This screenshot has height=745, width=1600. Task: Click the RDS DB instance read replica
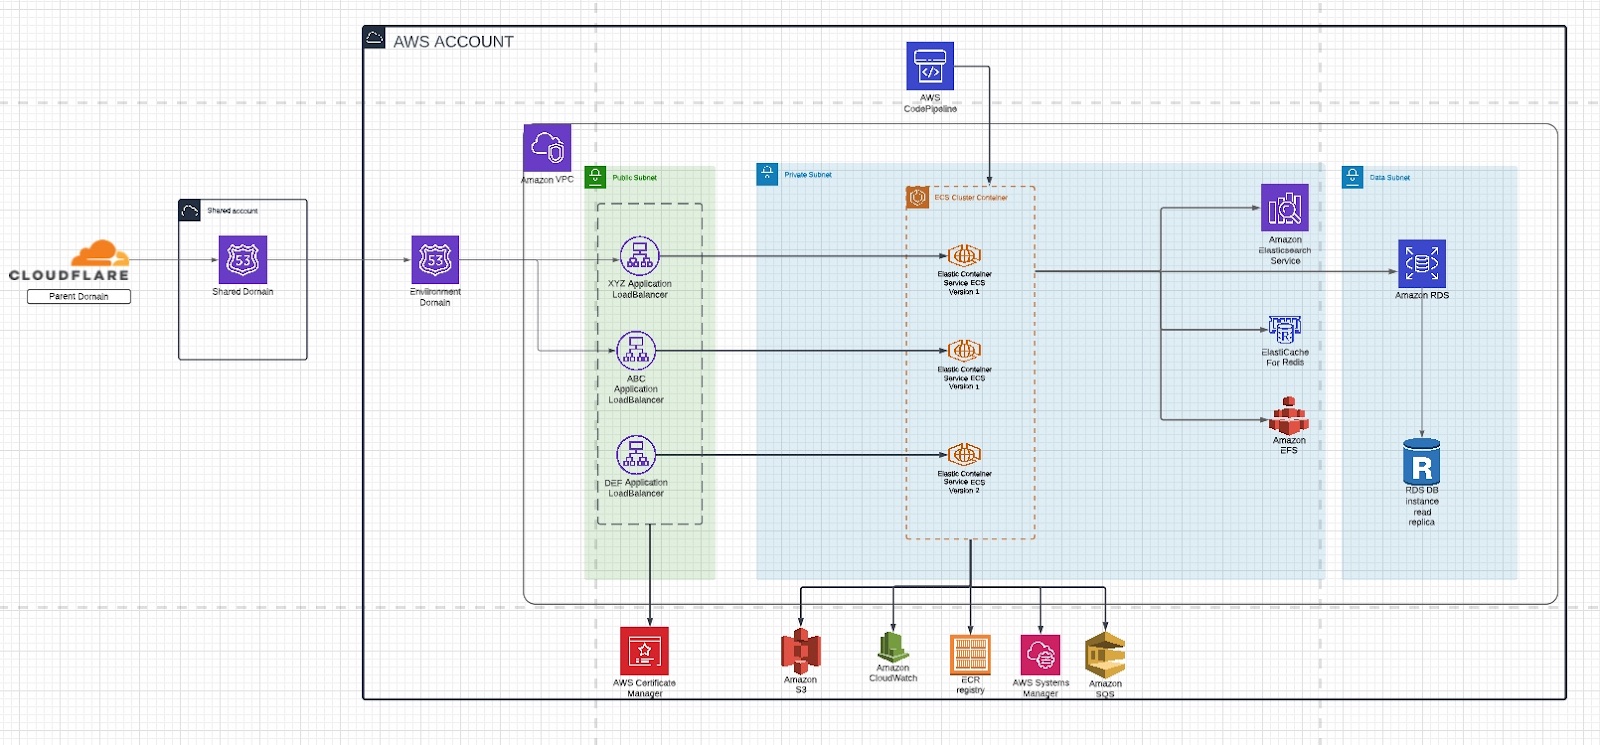point(1422,462)
